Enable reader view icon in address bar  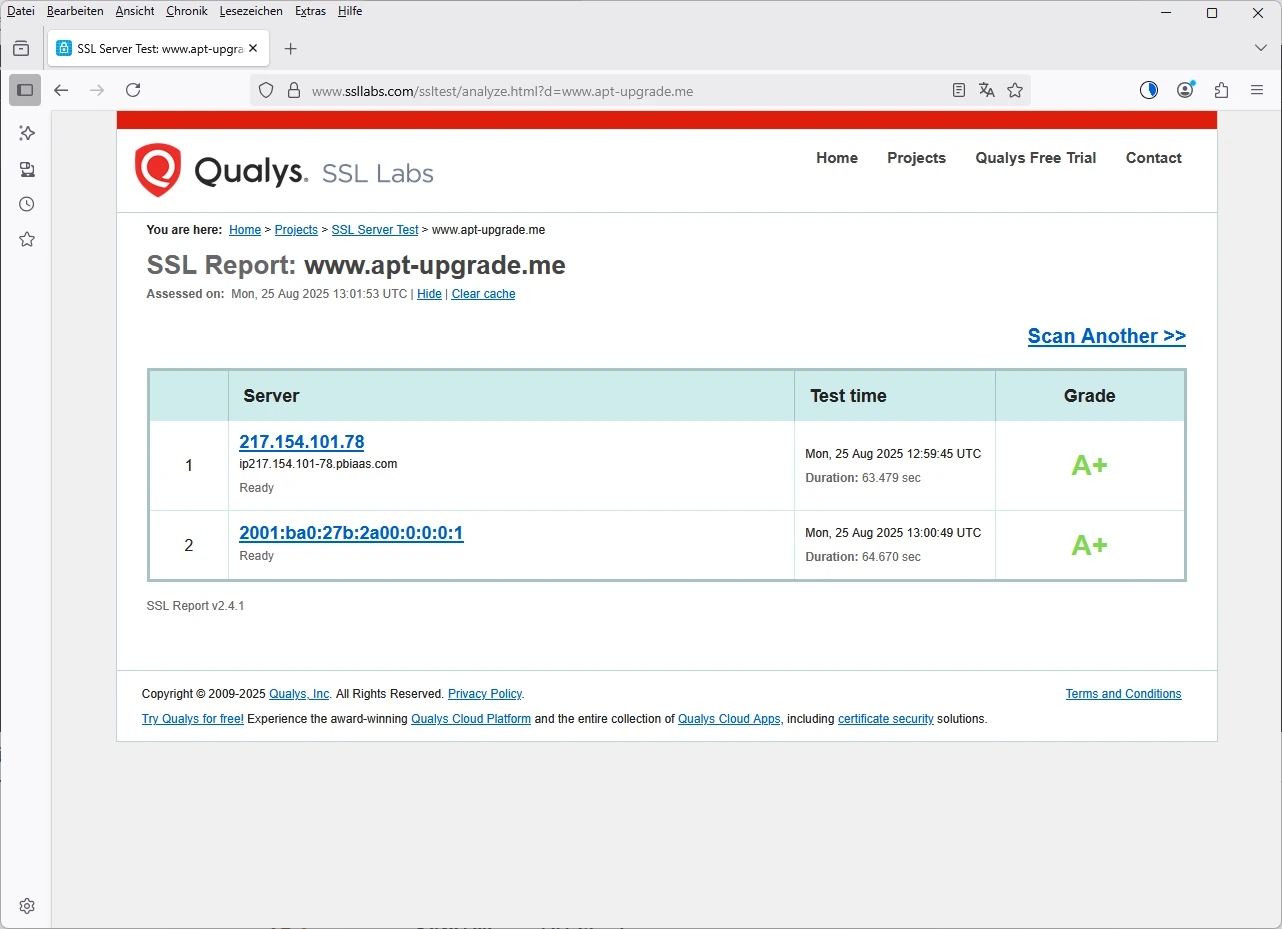[x=959, y=90]
